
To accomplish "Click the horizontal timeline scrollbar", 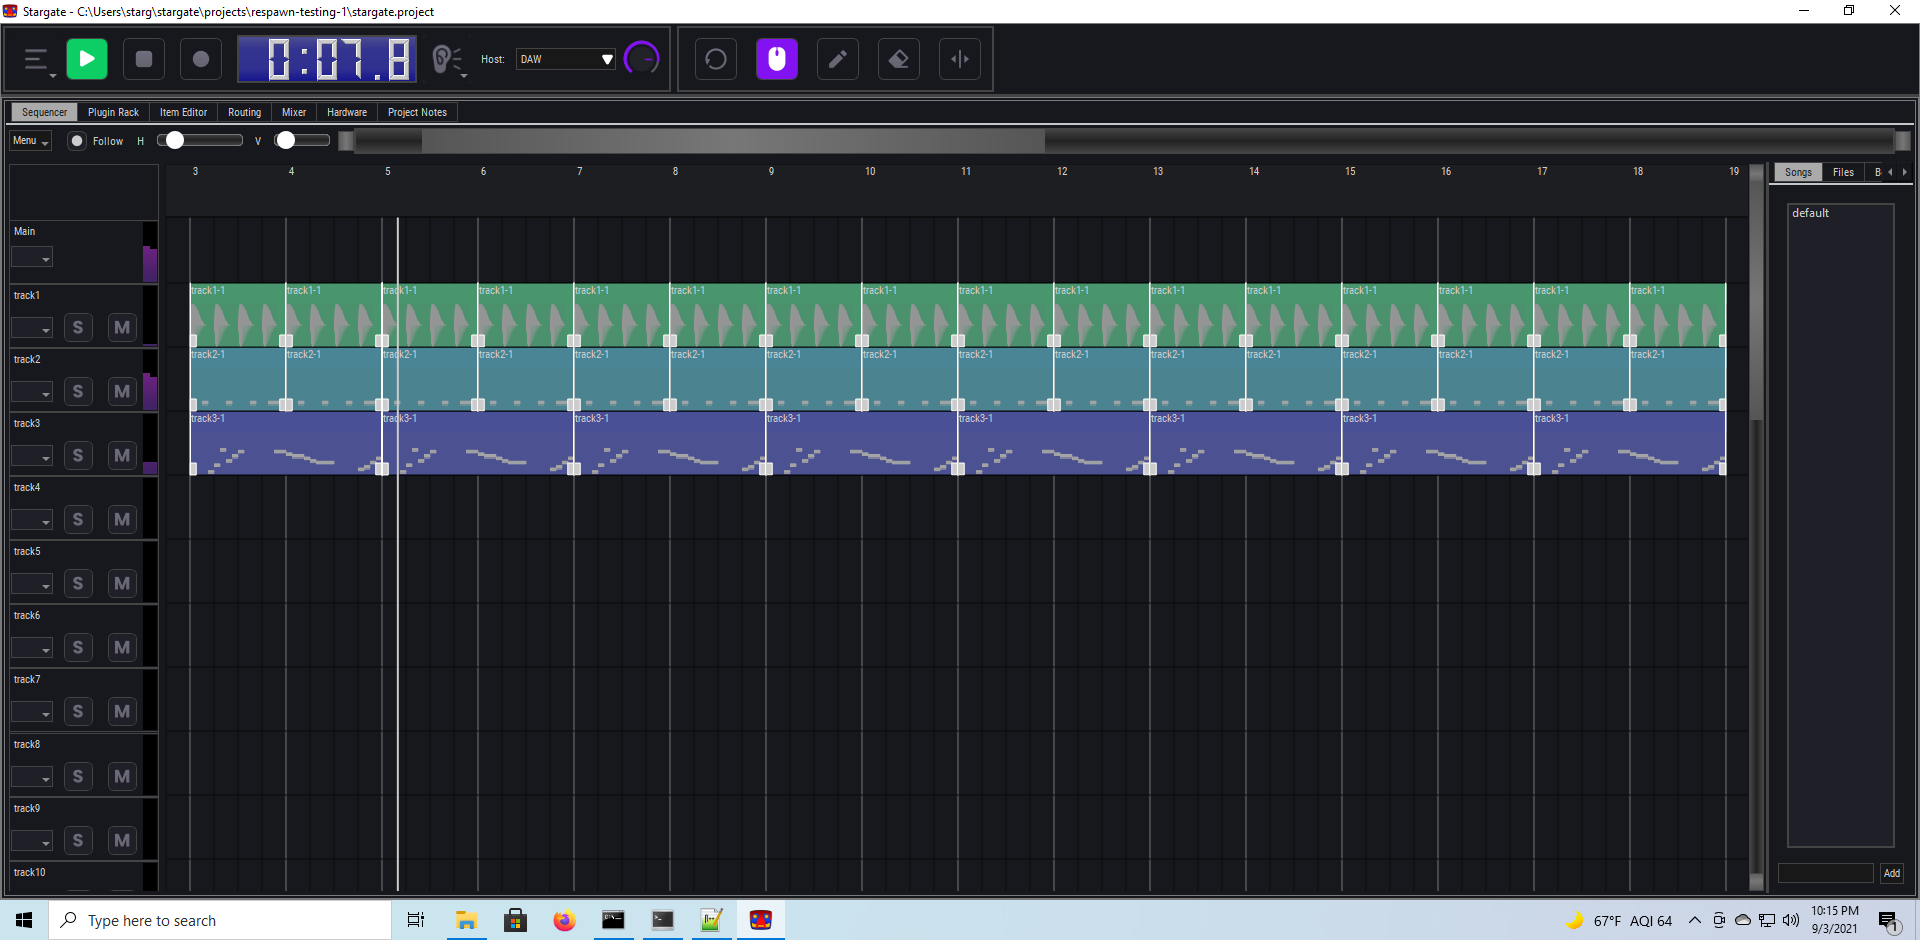I will (x=733, y=141).
